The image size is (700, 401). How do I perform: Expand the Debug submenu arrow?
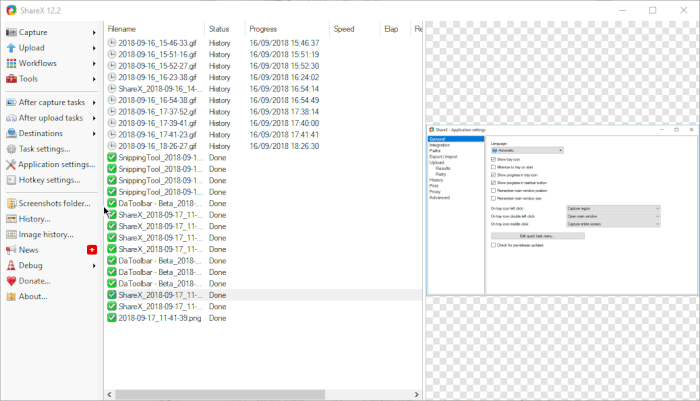tap(94, 266)
